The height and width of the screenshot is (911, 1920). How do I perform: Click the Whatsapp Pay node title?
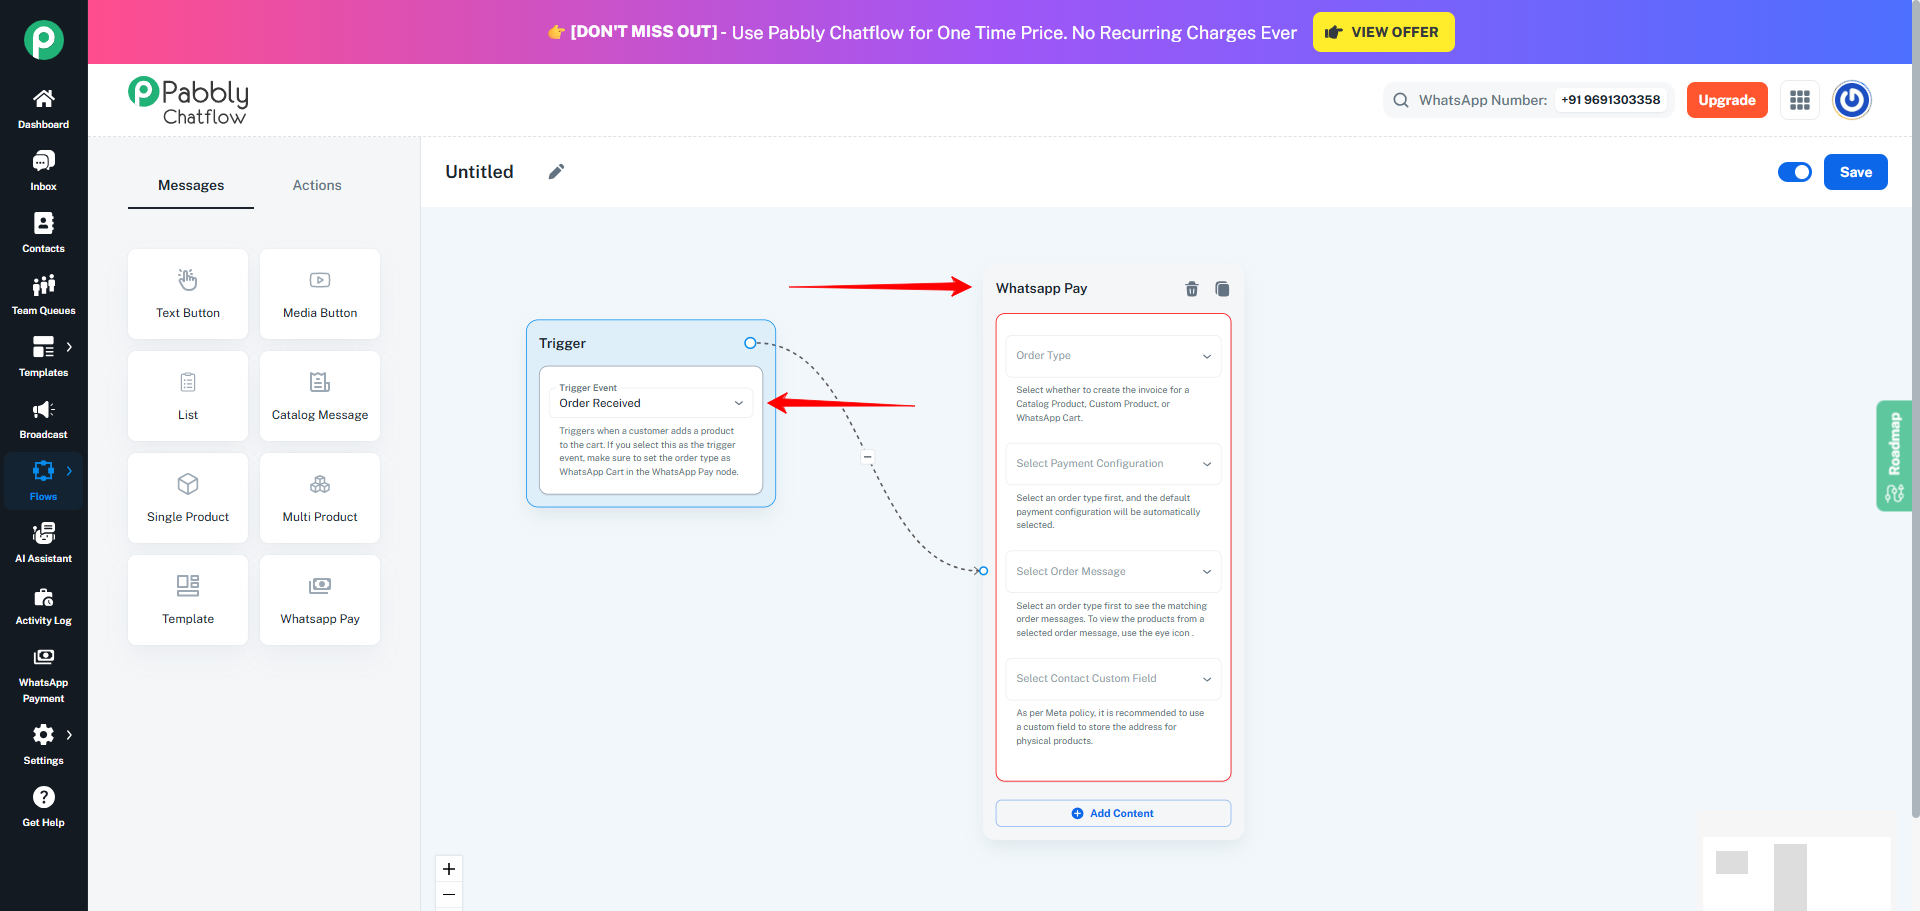(1041, 288)
